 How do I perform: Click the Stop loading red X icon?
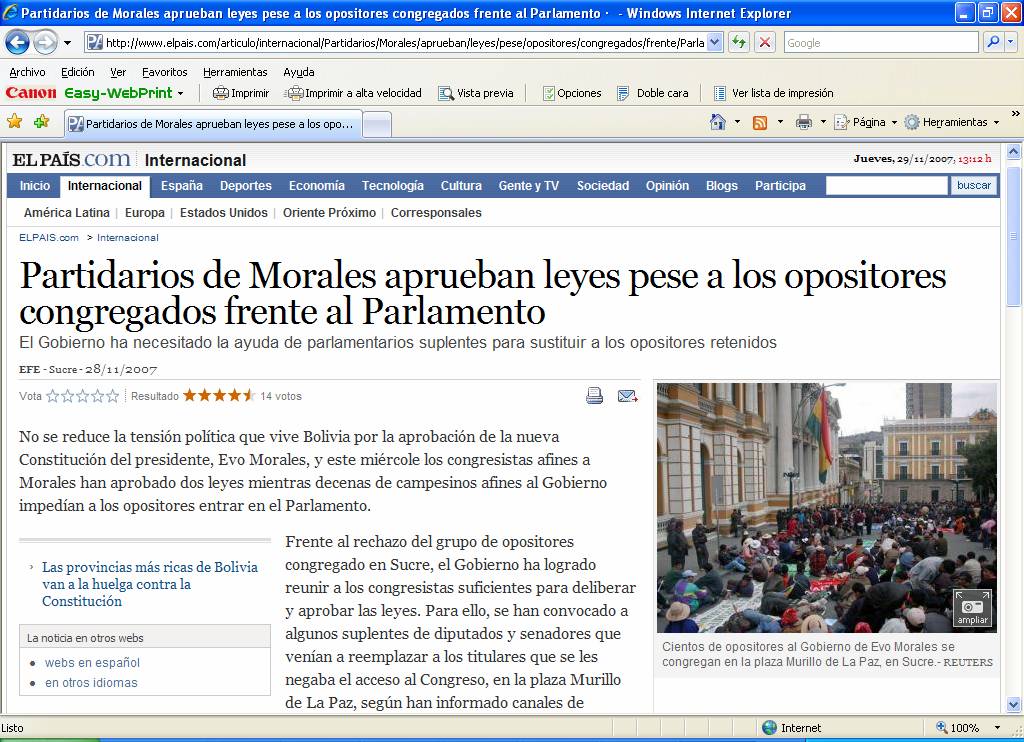(x=765, y=43)
